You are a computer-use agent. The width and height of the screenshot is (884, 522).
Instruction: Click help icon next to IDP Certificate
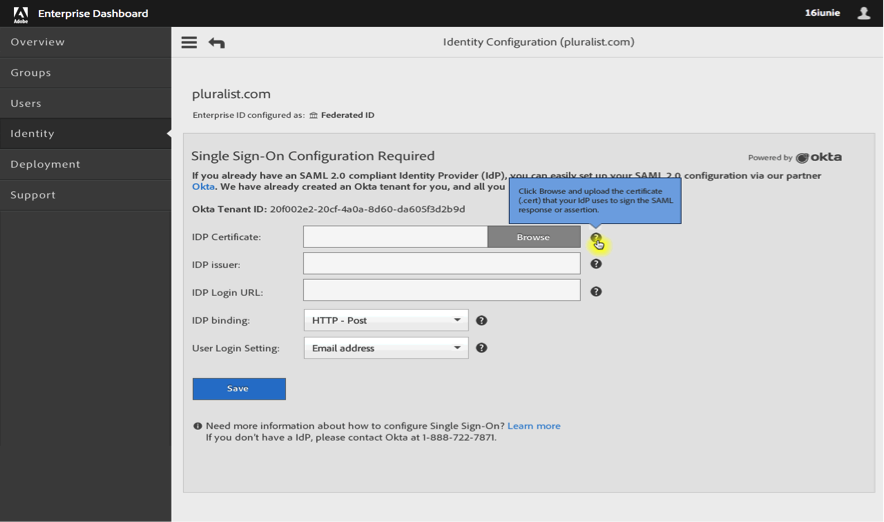point(596,238)
